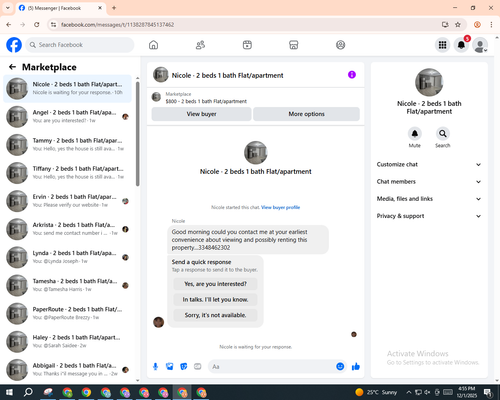
Task: Expand Customize chat section
Action: click(429, 164)
